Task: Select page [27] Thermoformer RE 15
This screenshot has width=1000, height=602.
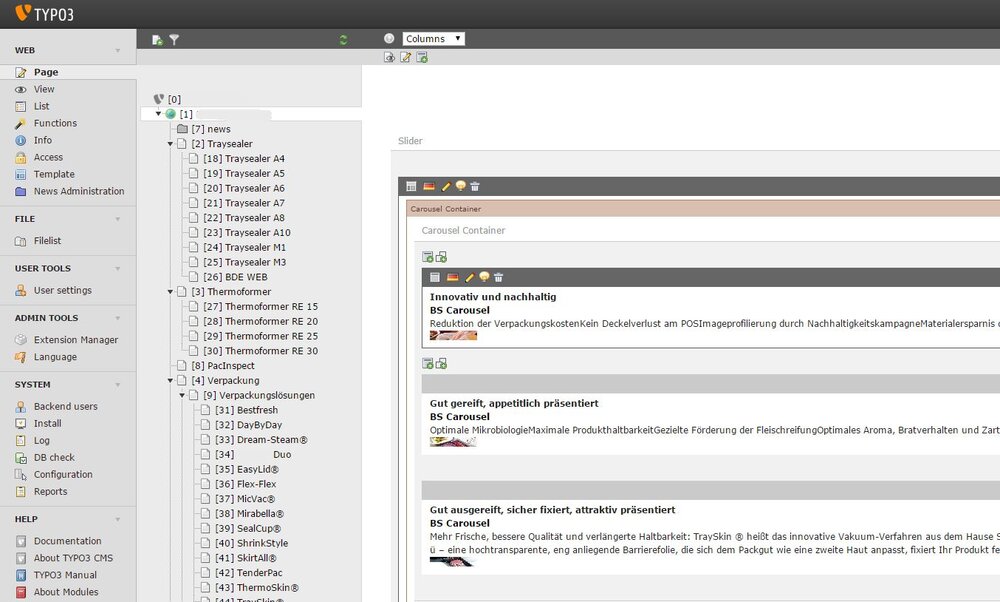Action: coord(261,307)
